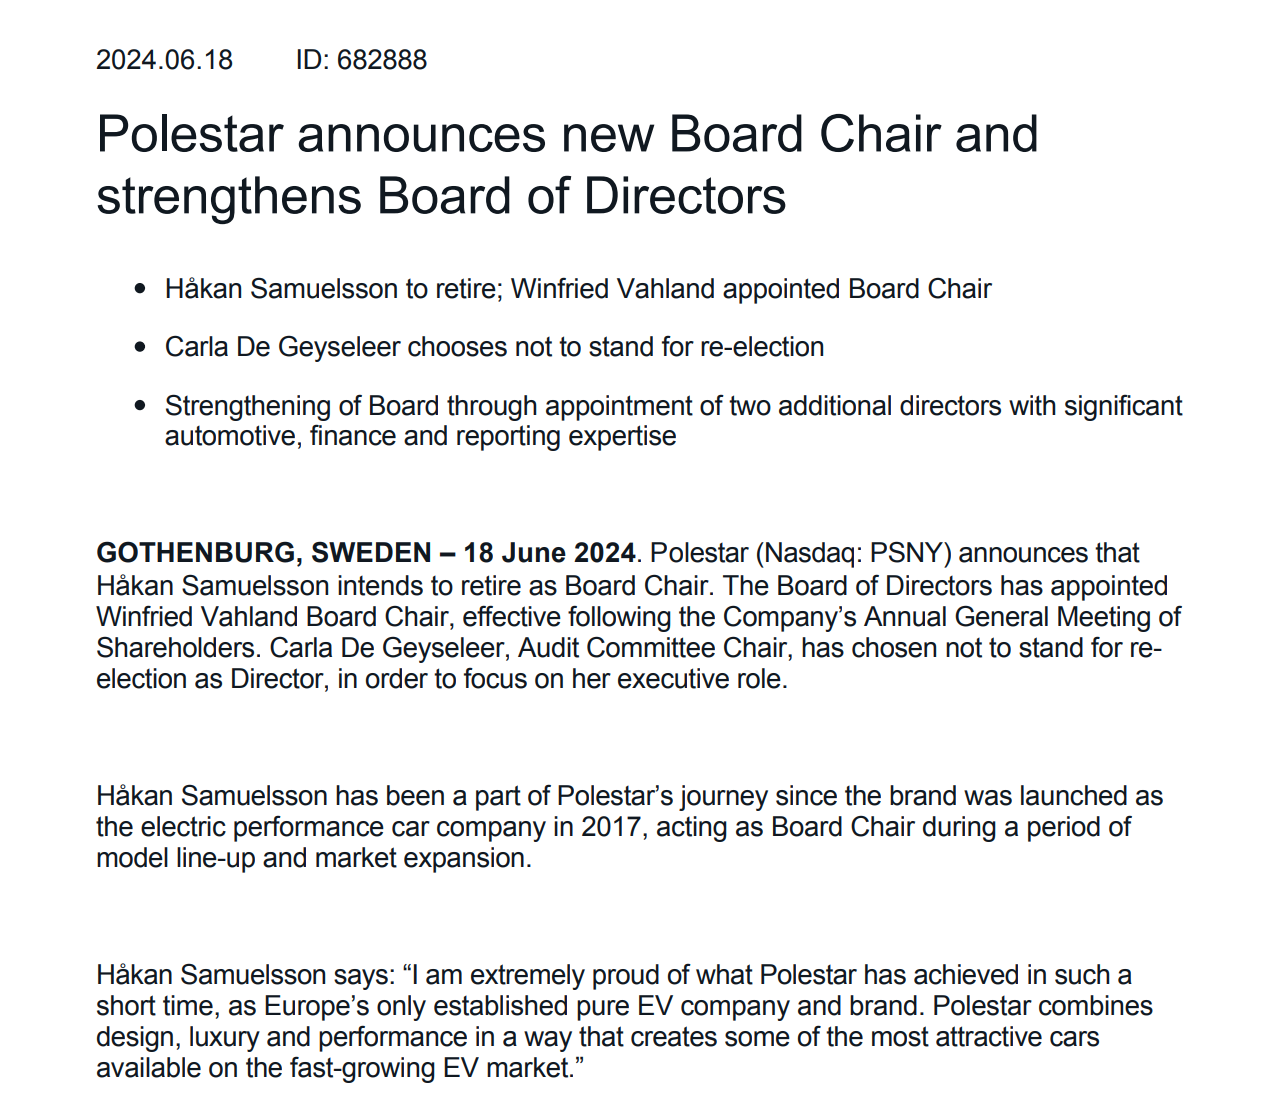
Task: Click the "re-election" text in the second bullet
Action: [x=762, y=347]
